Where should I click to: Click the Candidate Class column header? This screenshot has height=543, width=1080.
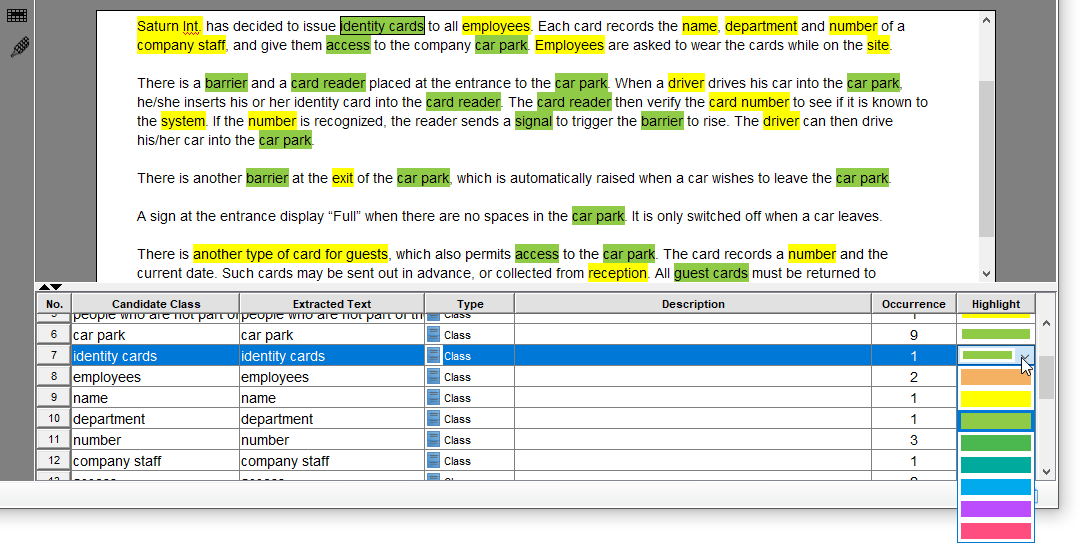(156, 304)
